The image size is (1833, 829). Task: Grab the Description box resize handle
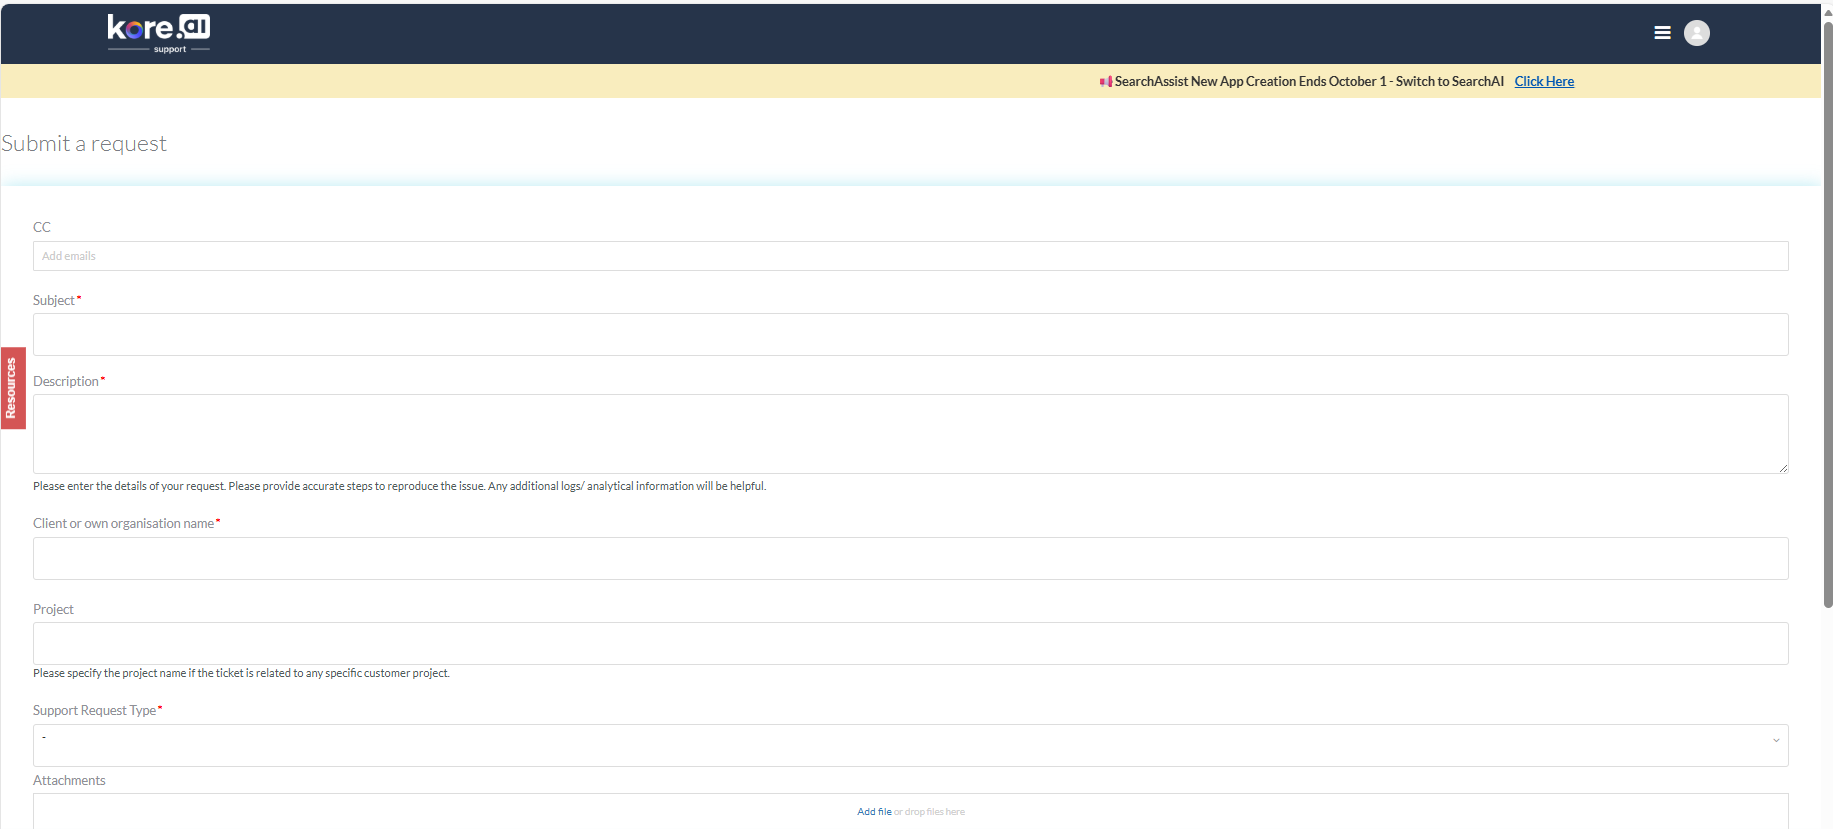[1782, 467]
